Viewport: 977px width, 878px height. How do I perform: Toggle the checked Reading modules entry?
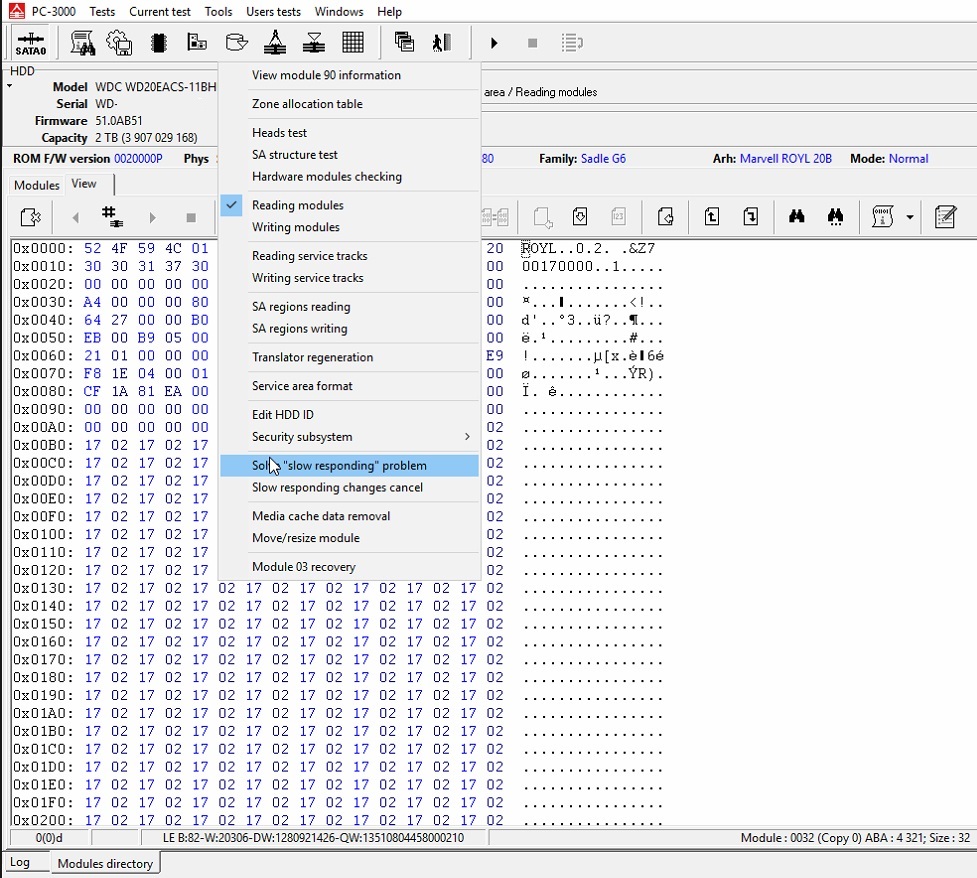coord(349,205)
